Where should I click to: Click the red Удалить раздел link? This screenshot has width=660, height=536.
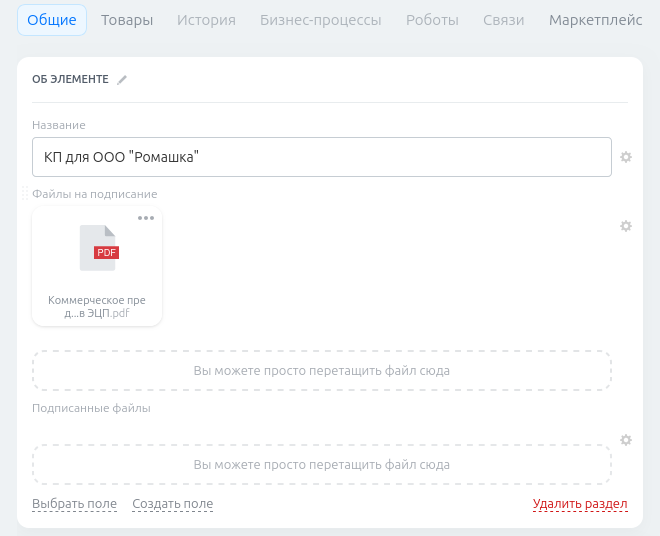click(x=580, y=504)
